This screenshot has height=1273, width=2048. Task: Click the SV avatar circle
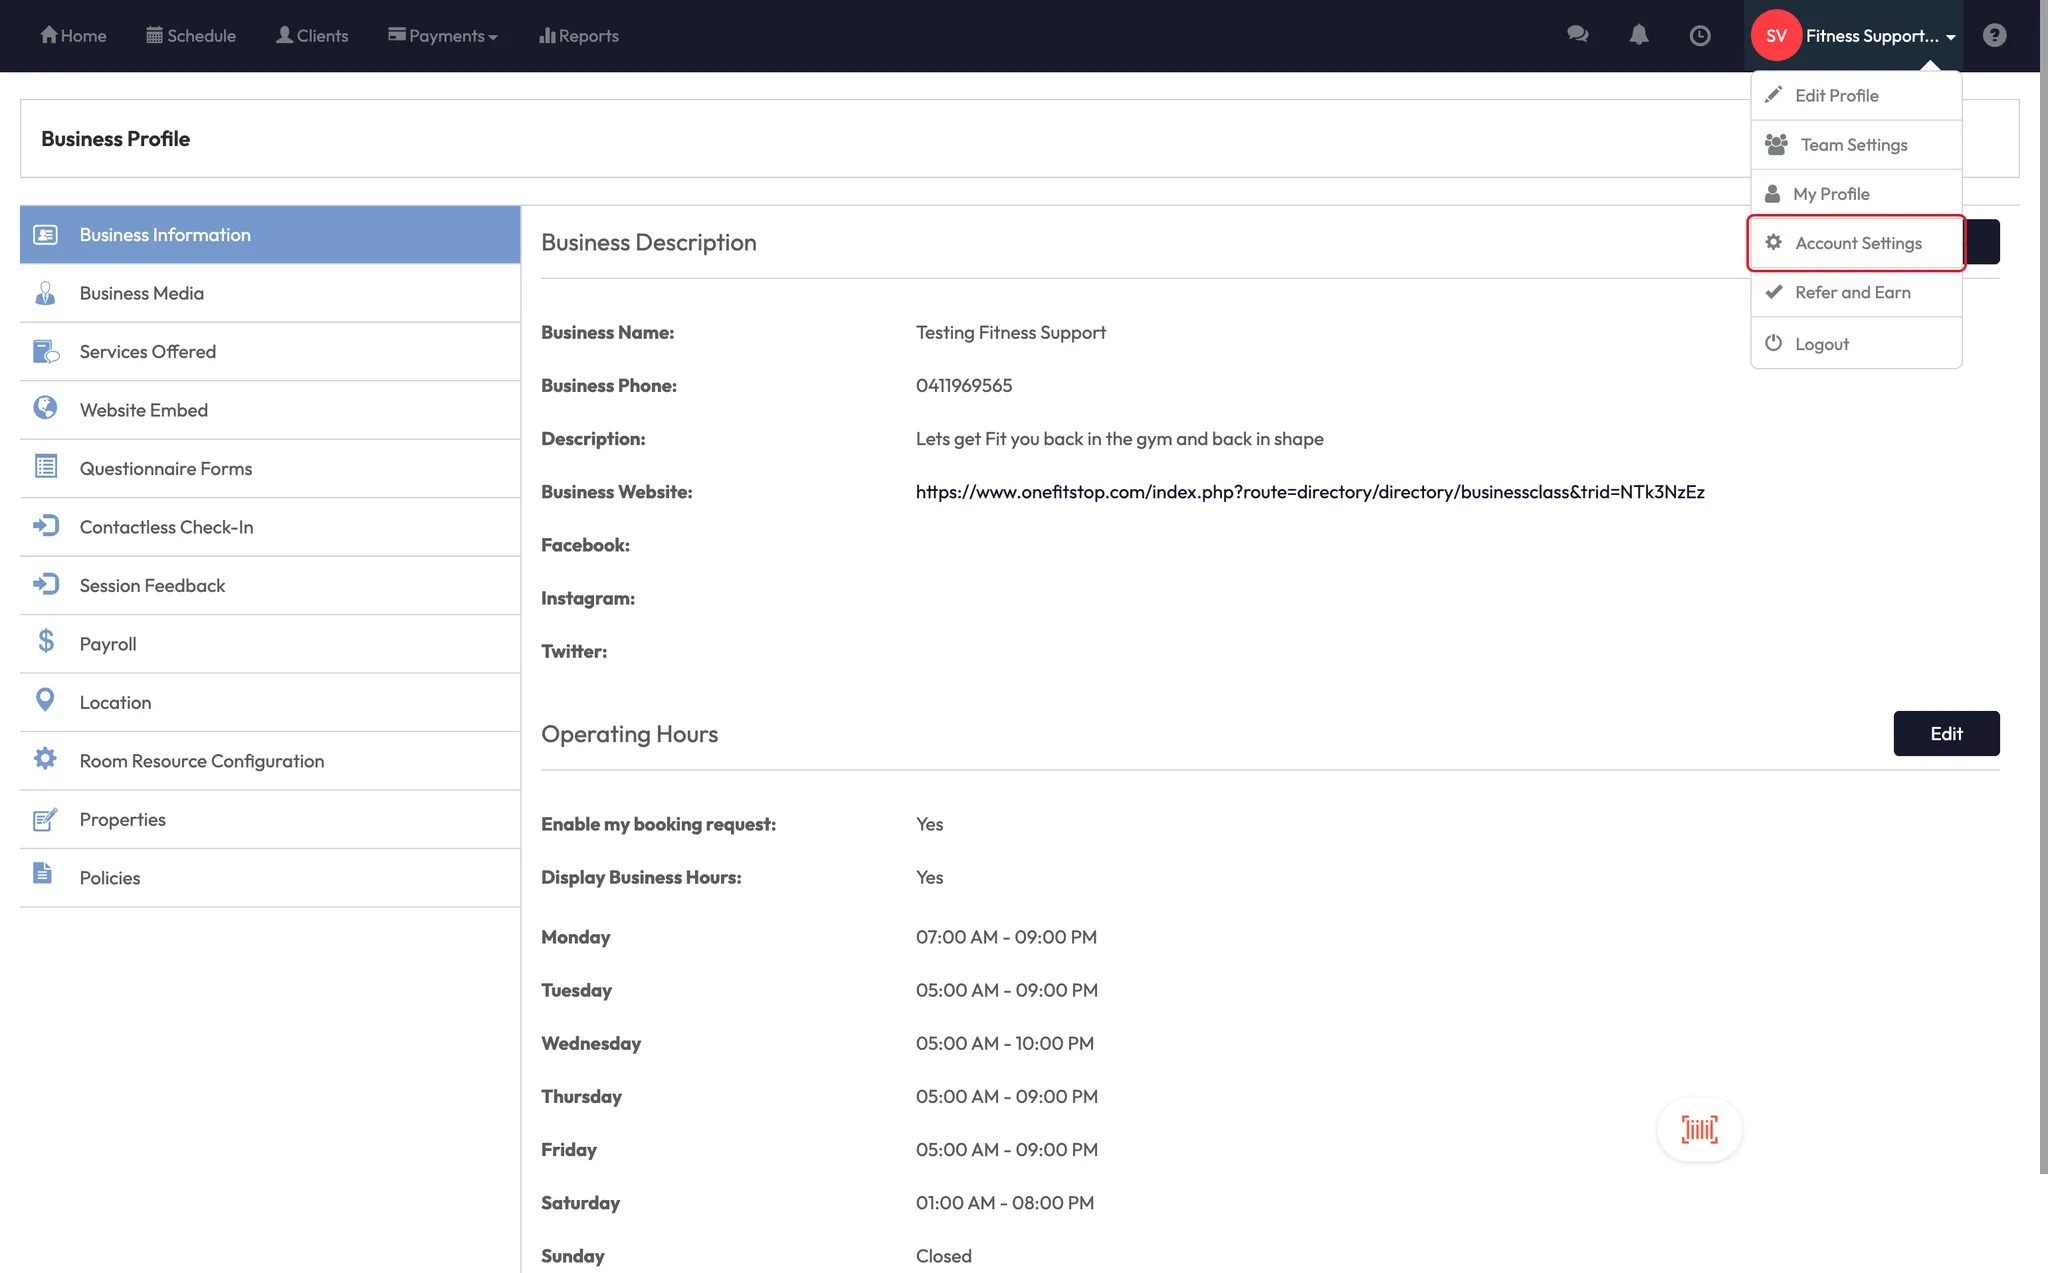point(1776,36)
